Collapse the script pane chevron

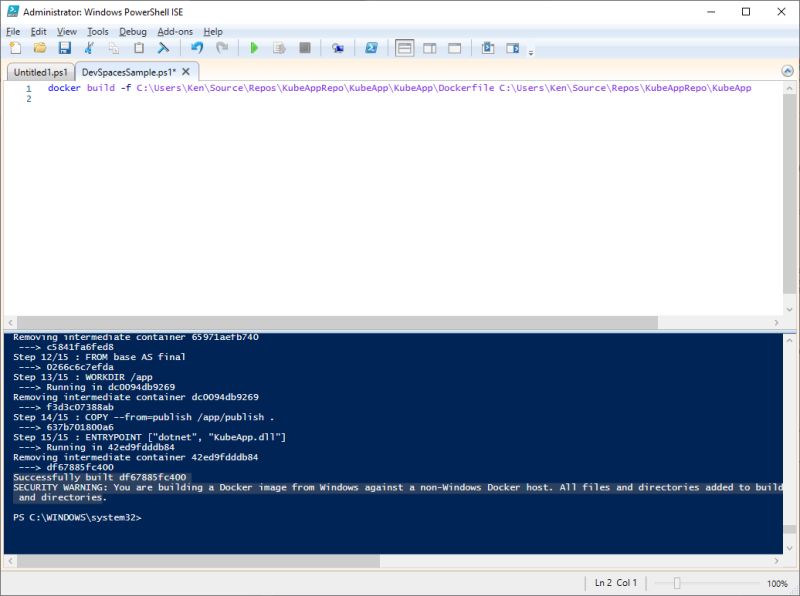(x=787, y=71)
